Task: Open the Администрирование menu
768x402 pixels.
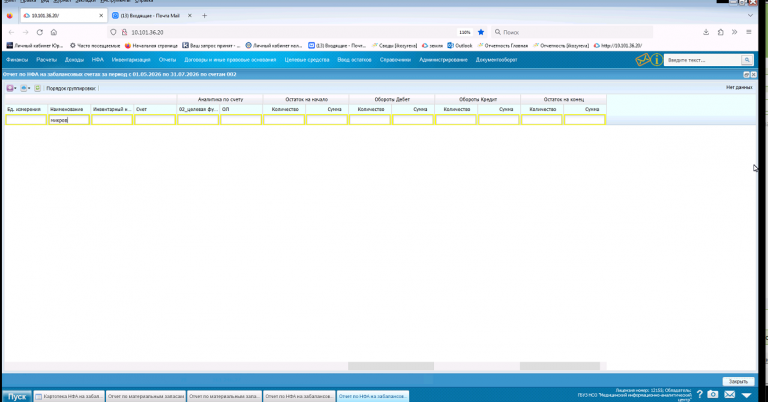Action: point(443,60)
